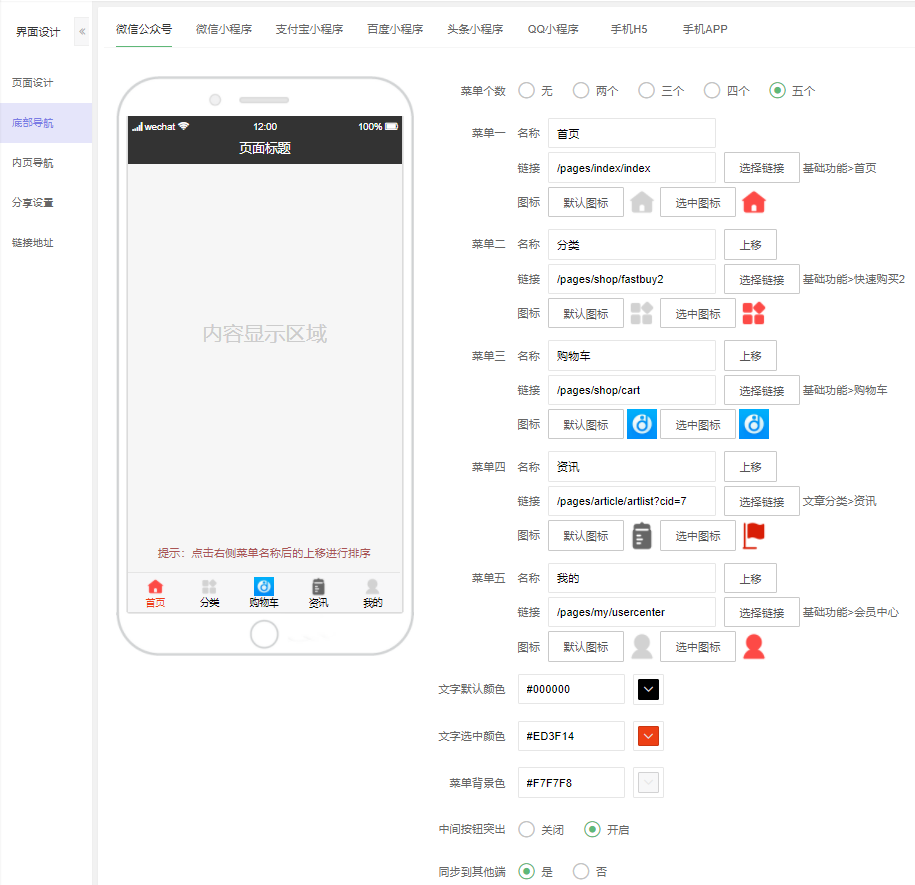Click the menu five name input field
This screenshot has width=915, height=885.
pos(631,578)
